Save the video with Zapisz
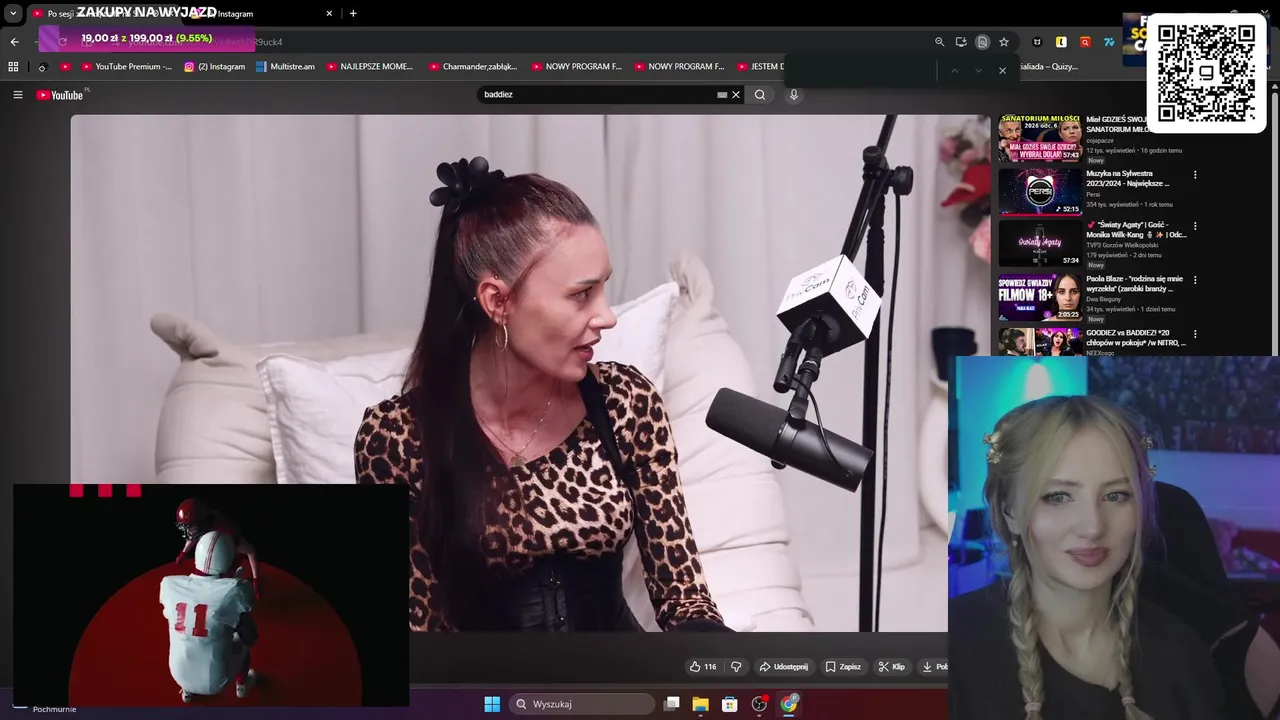 pyautogui.click(x=843, y=667)
